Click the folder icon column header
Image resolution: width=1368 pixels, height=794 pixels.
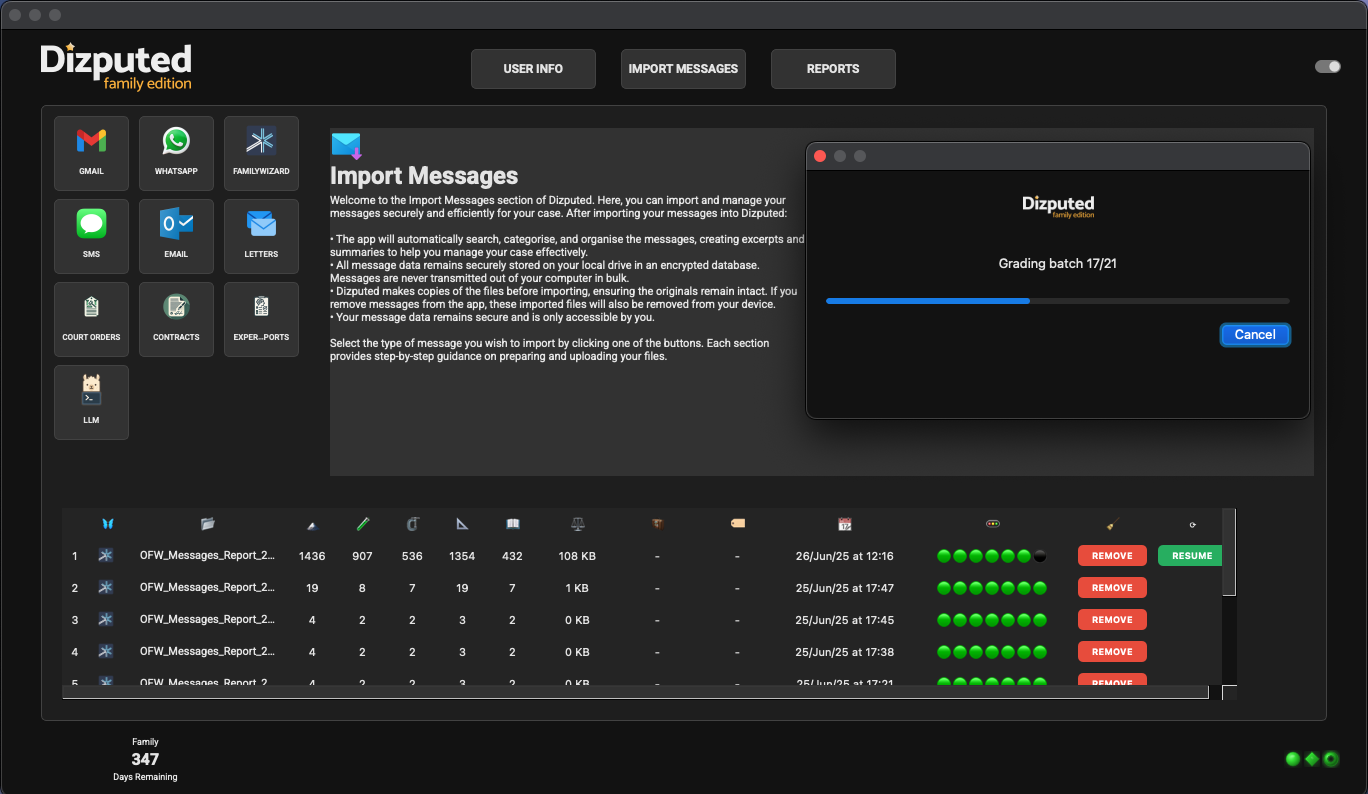pyautogui.click(x=207, y=523)
